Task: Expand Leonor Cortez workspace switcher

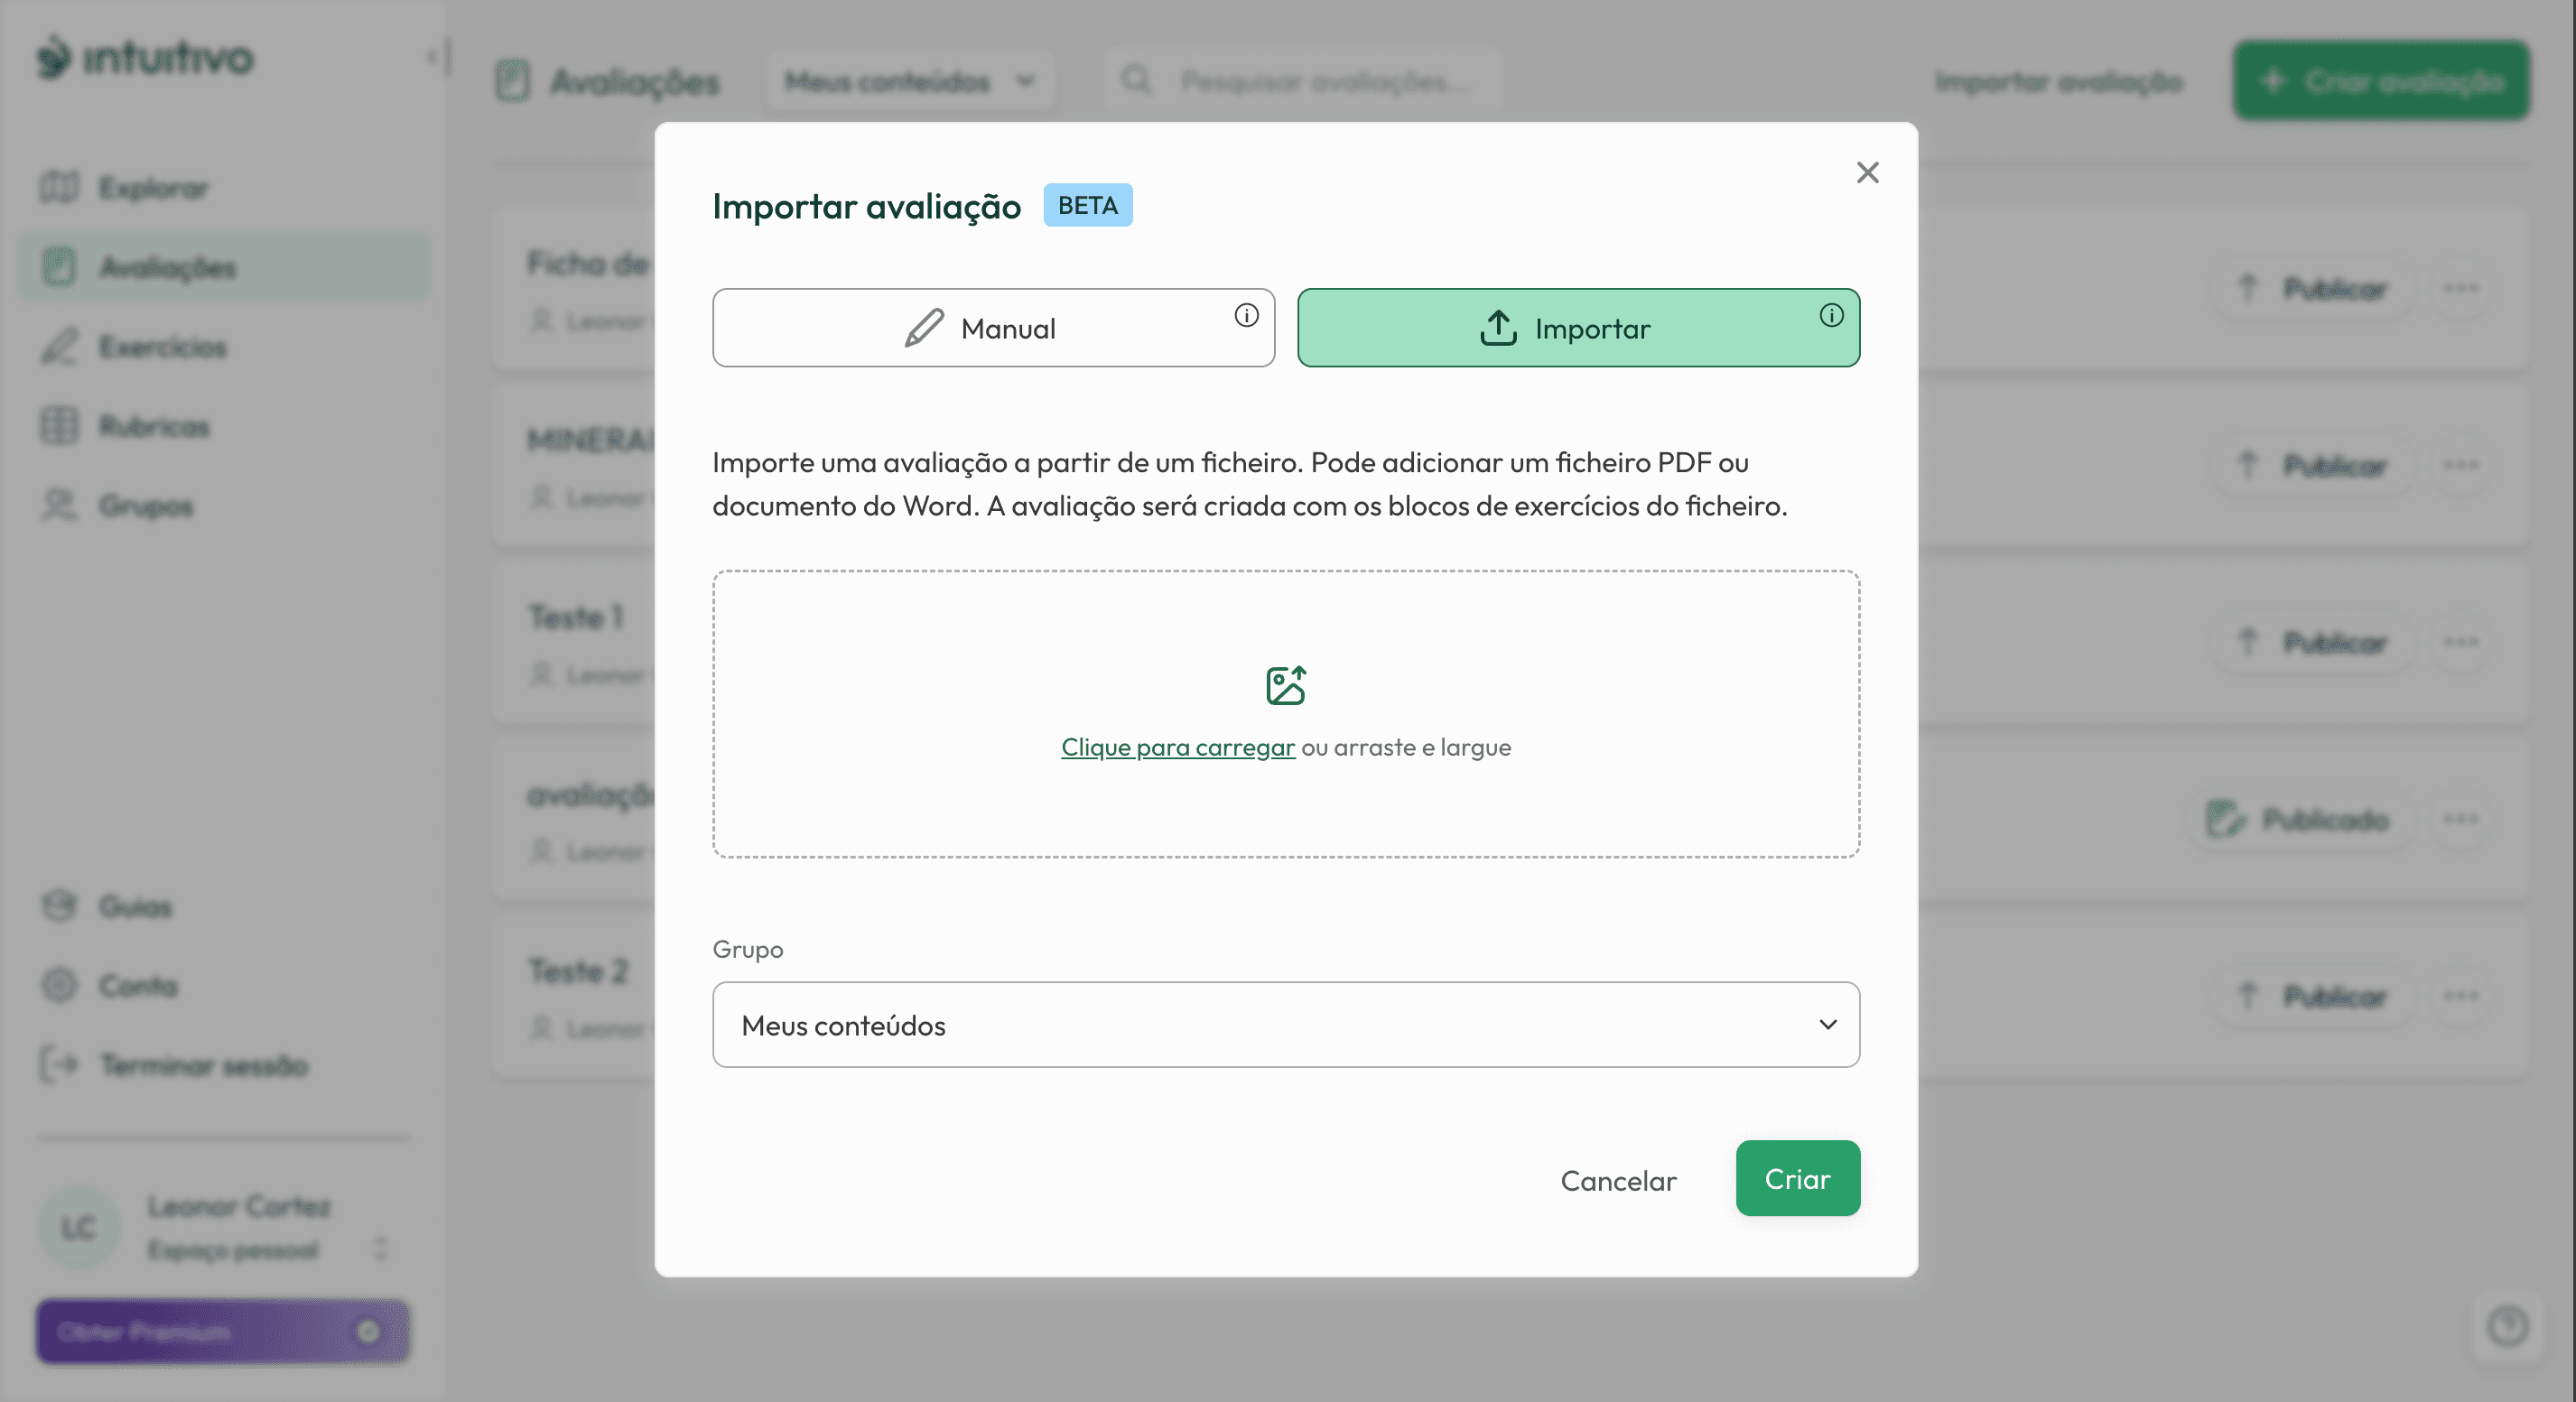Action: click(x=380, y=1248)
